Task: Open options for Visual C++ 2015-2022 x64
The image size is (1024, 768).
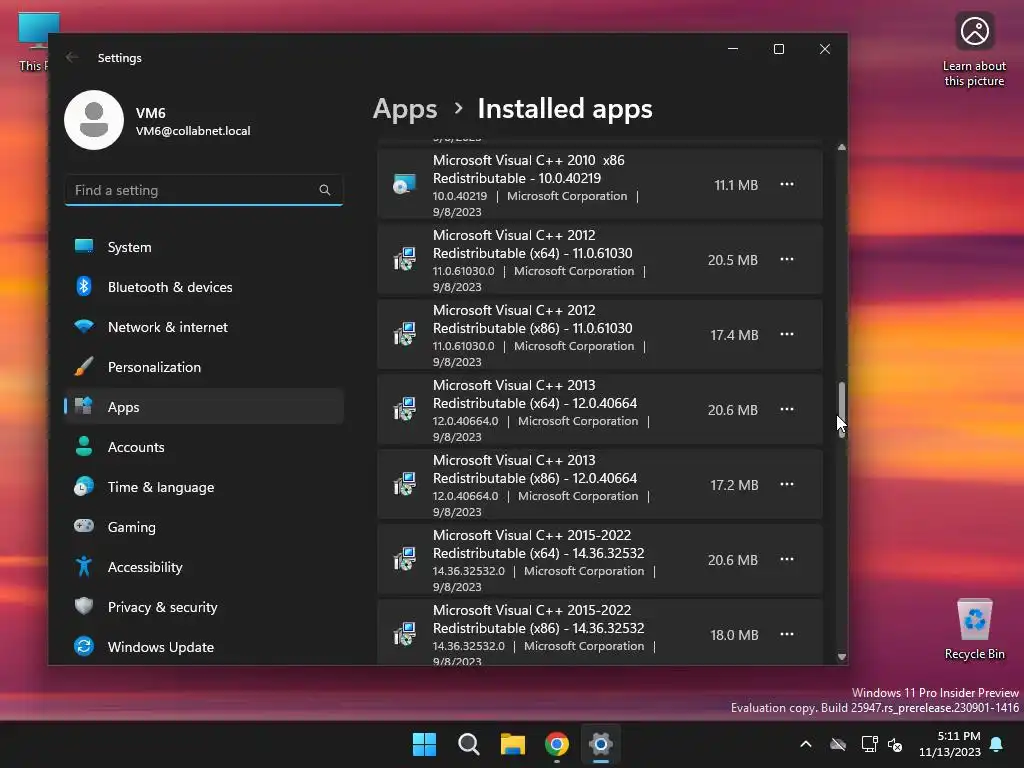Action: click(x=787, y=560)
